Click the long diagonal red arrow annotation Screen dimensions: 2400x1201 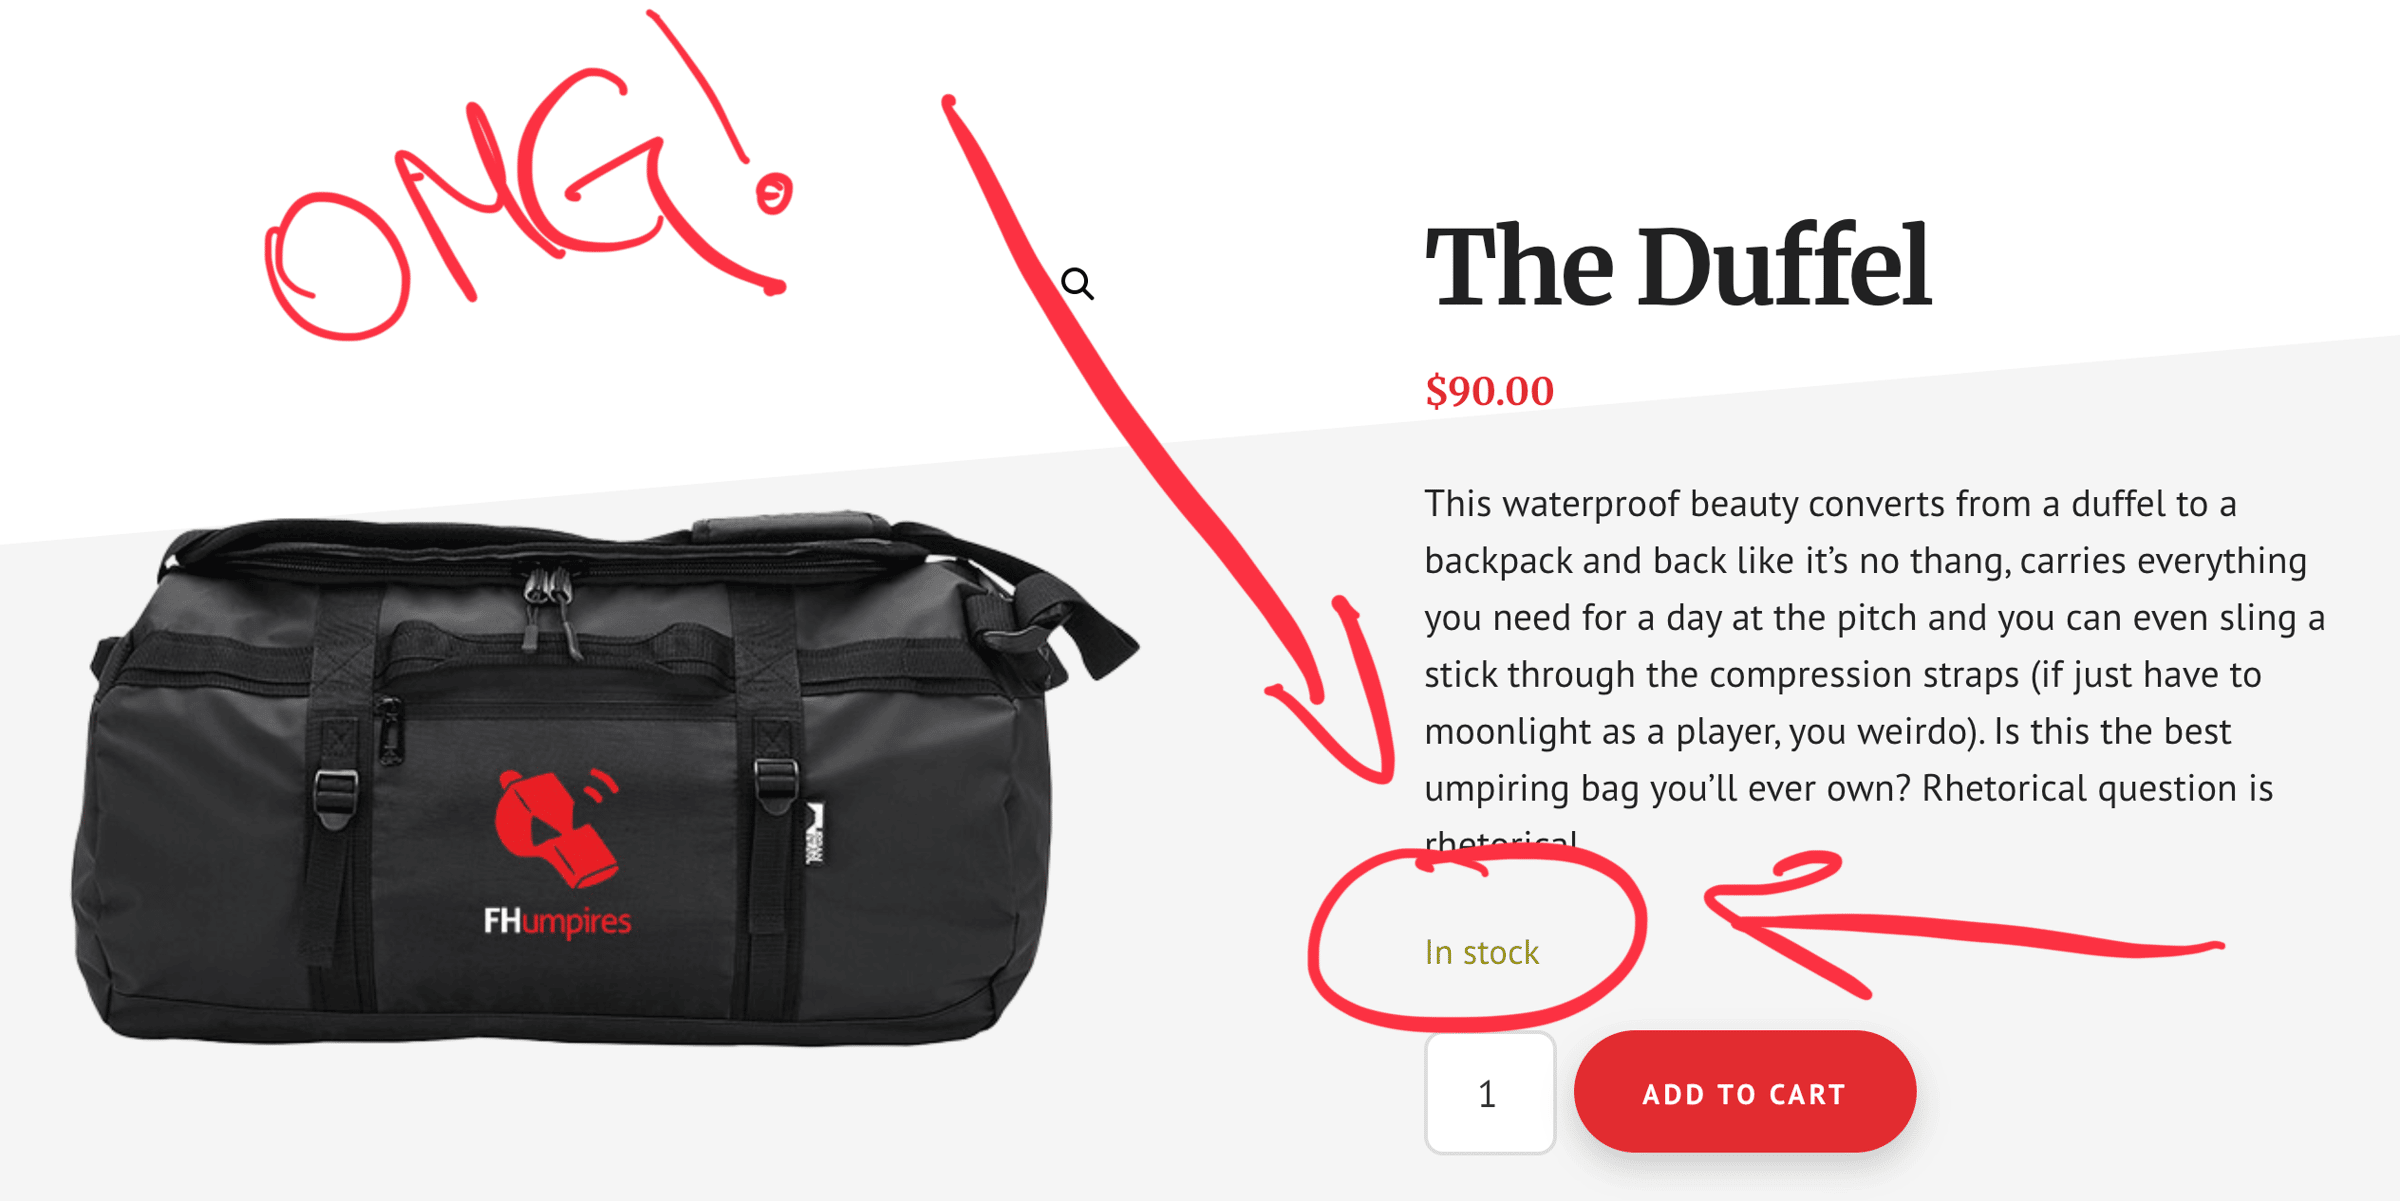point(1168,440)
